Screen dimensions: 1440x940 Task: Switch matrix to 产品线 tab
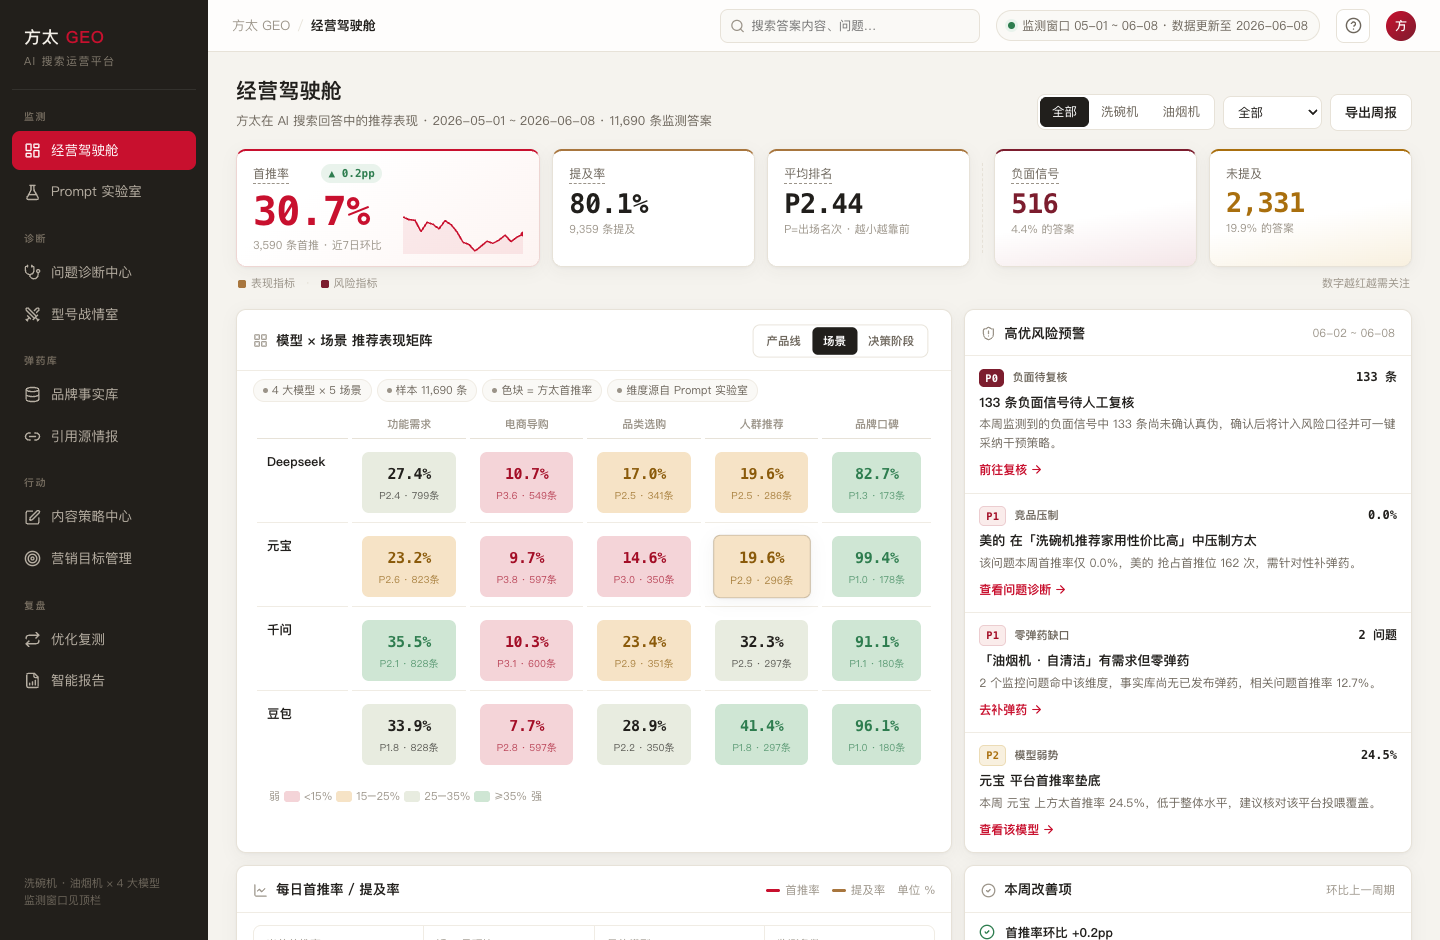(x=783, y=341)
